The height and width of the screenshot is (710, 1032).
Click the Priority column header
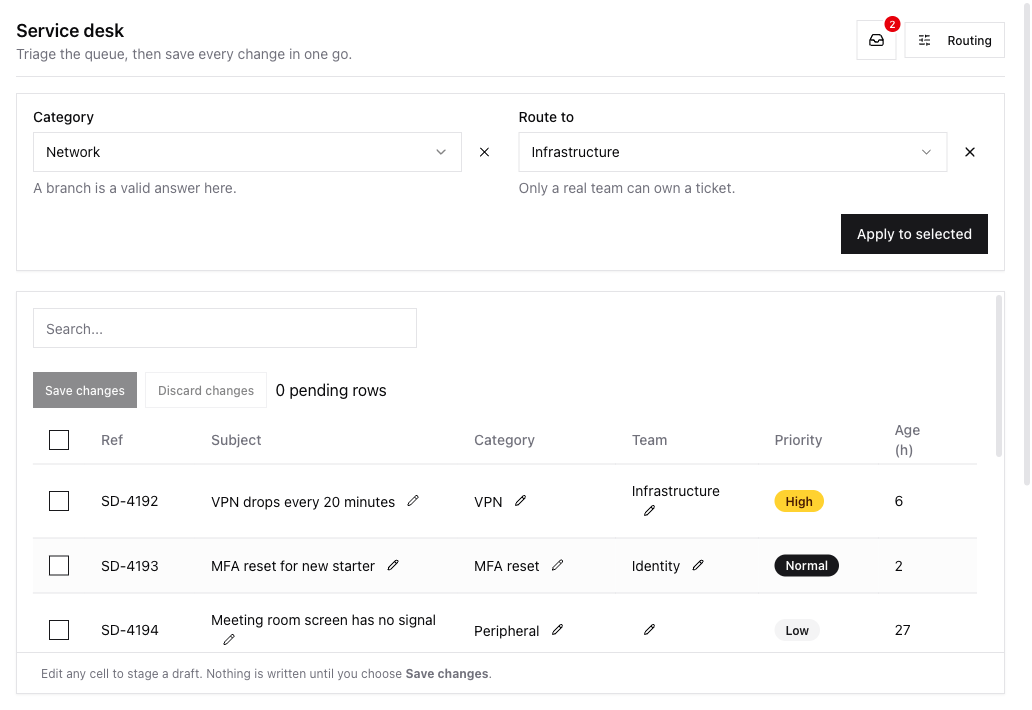click(x=798, y=440)
